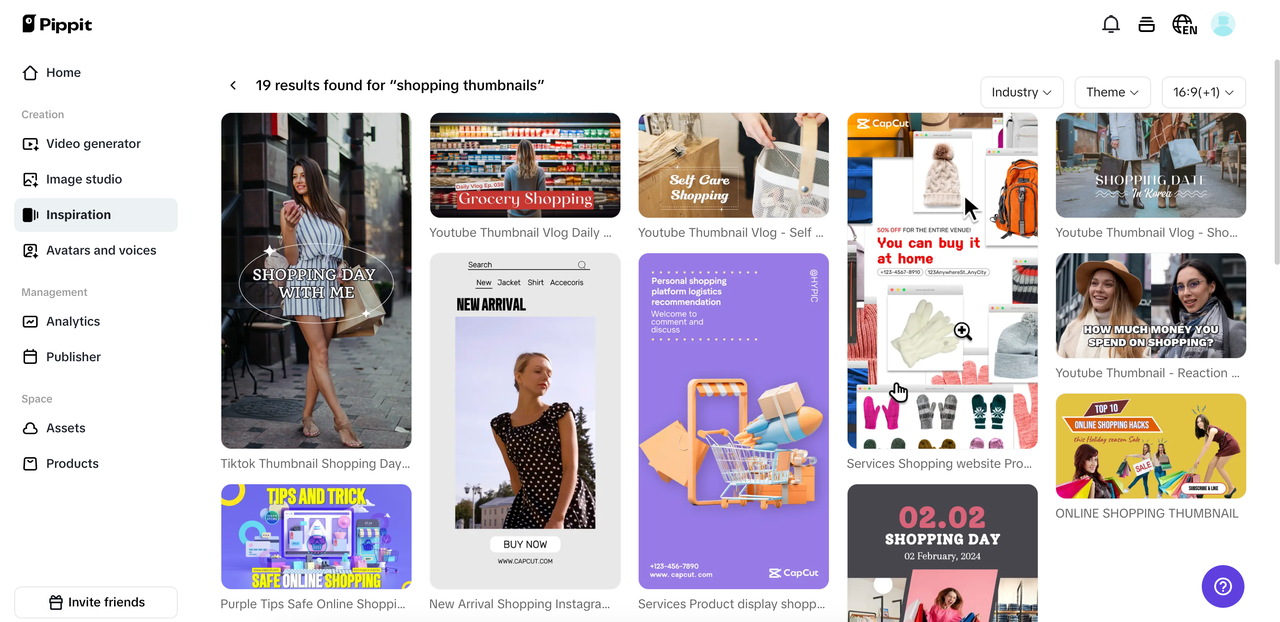Click the Pippit logo
This screenshot has height=622, width=1280.
[x=57, y=24]
